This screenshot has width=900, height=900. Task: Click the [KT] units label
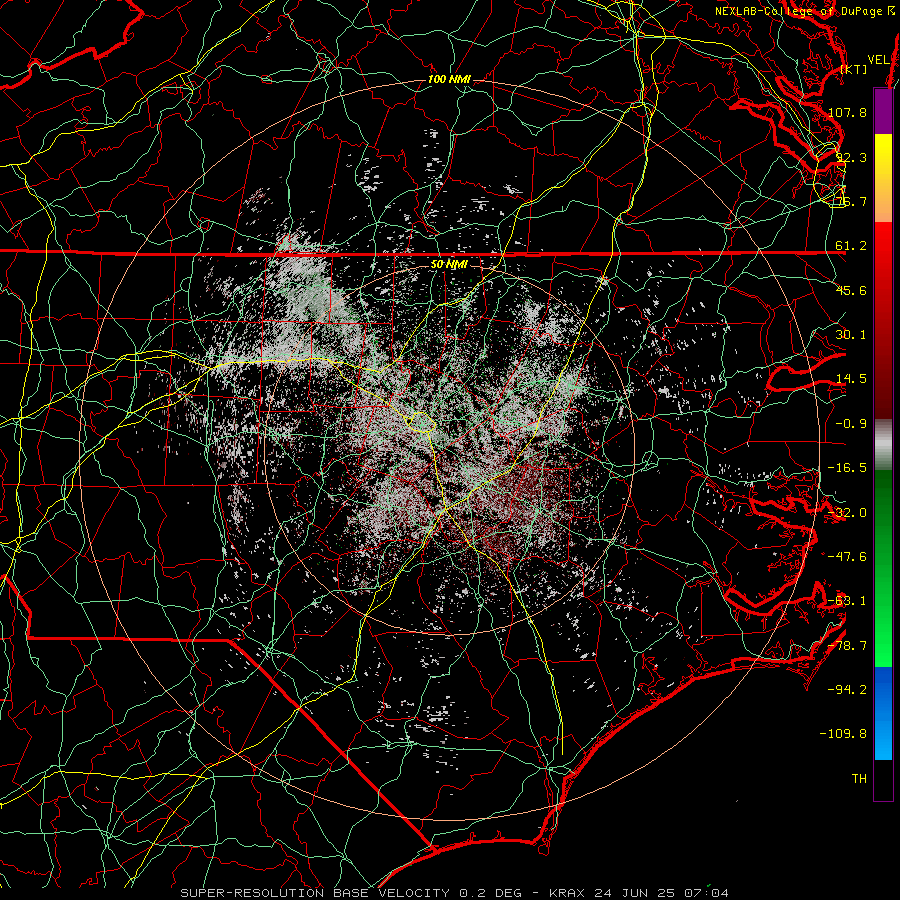point(853,69)
